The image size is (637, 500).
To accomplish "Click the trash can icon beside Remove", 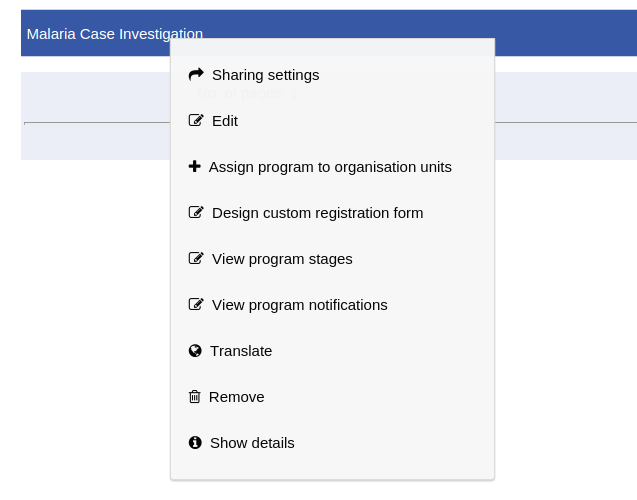I will pos(194,396).
